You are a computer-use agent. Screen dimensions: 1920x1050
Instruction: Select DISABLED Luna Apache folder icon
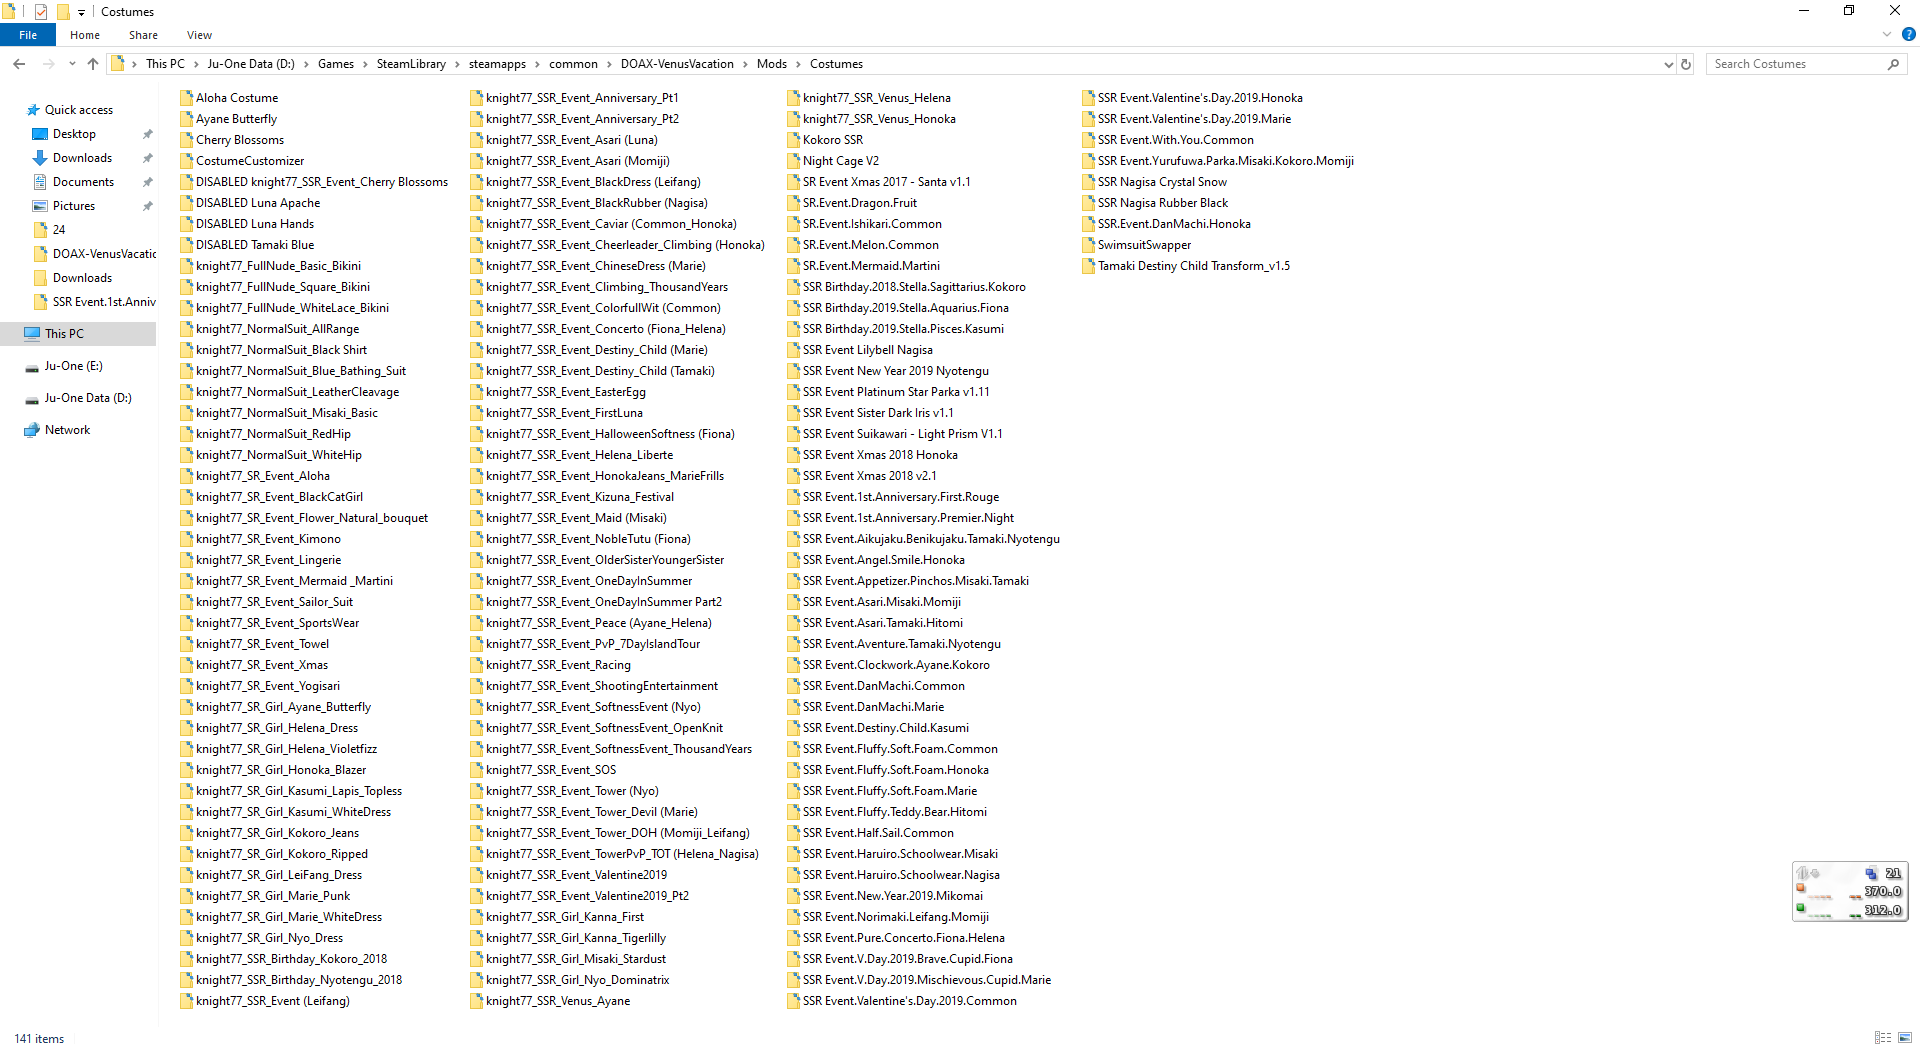tap(186, 203)
